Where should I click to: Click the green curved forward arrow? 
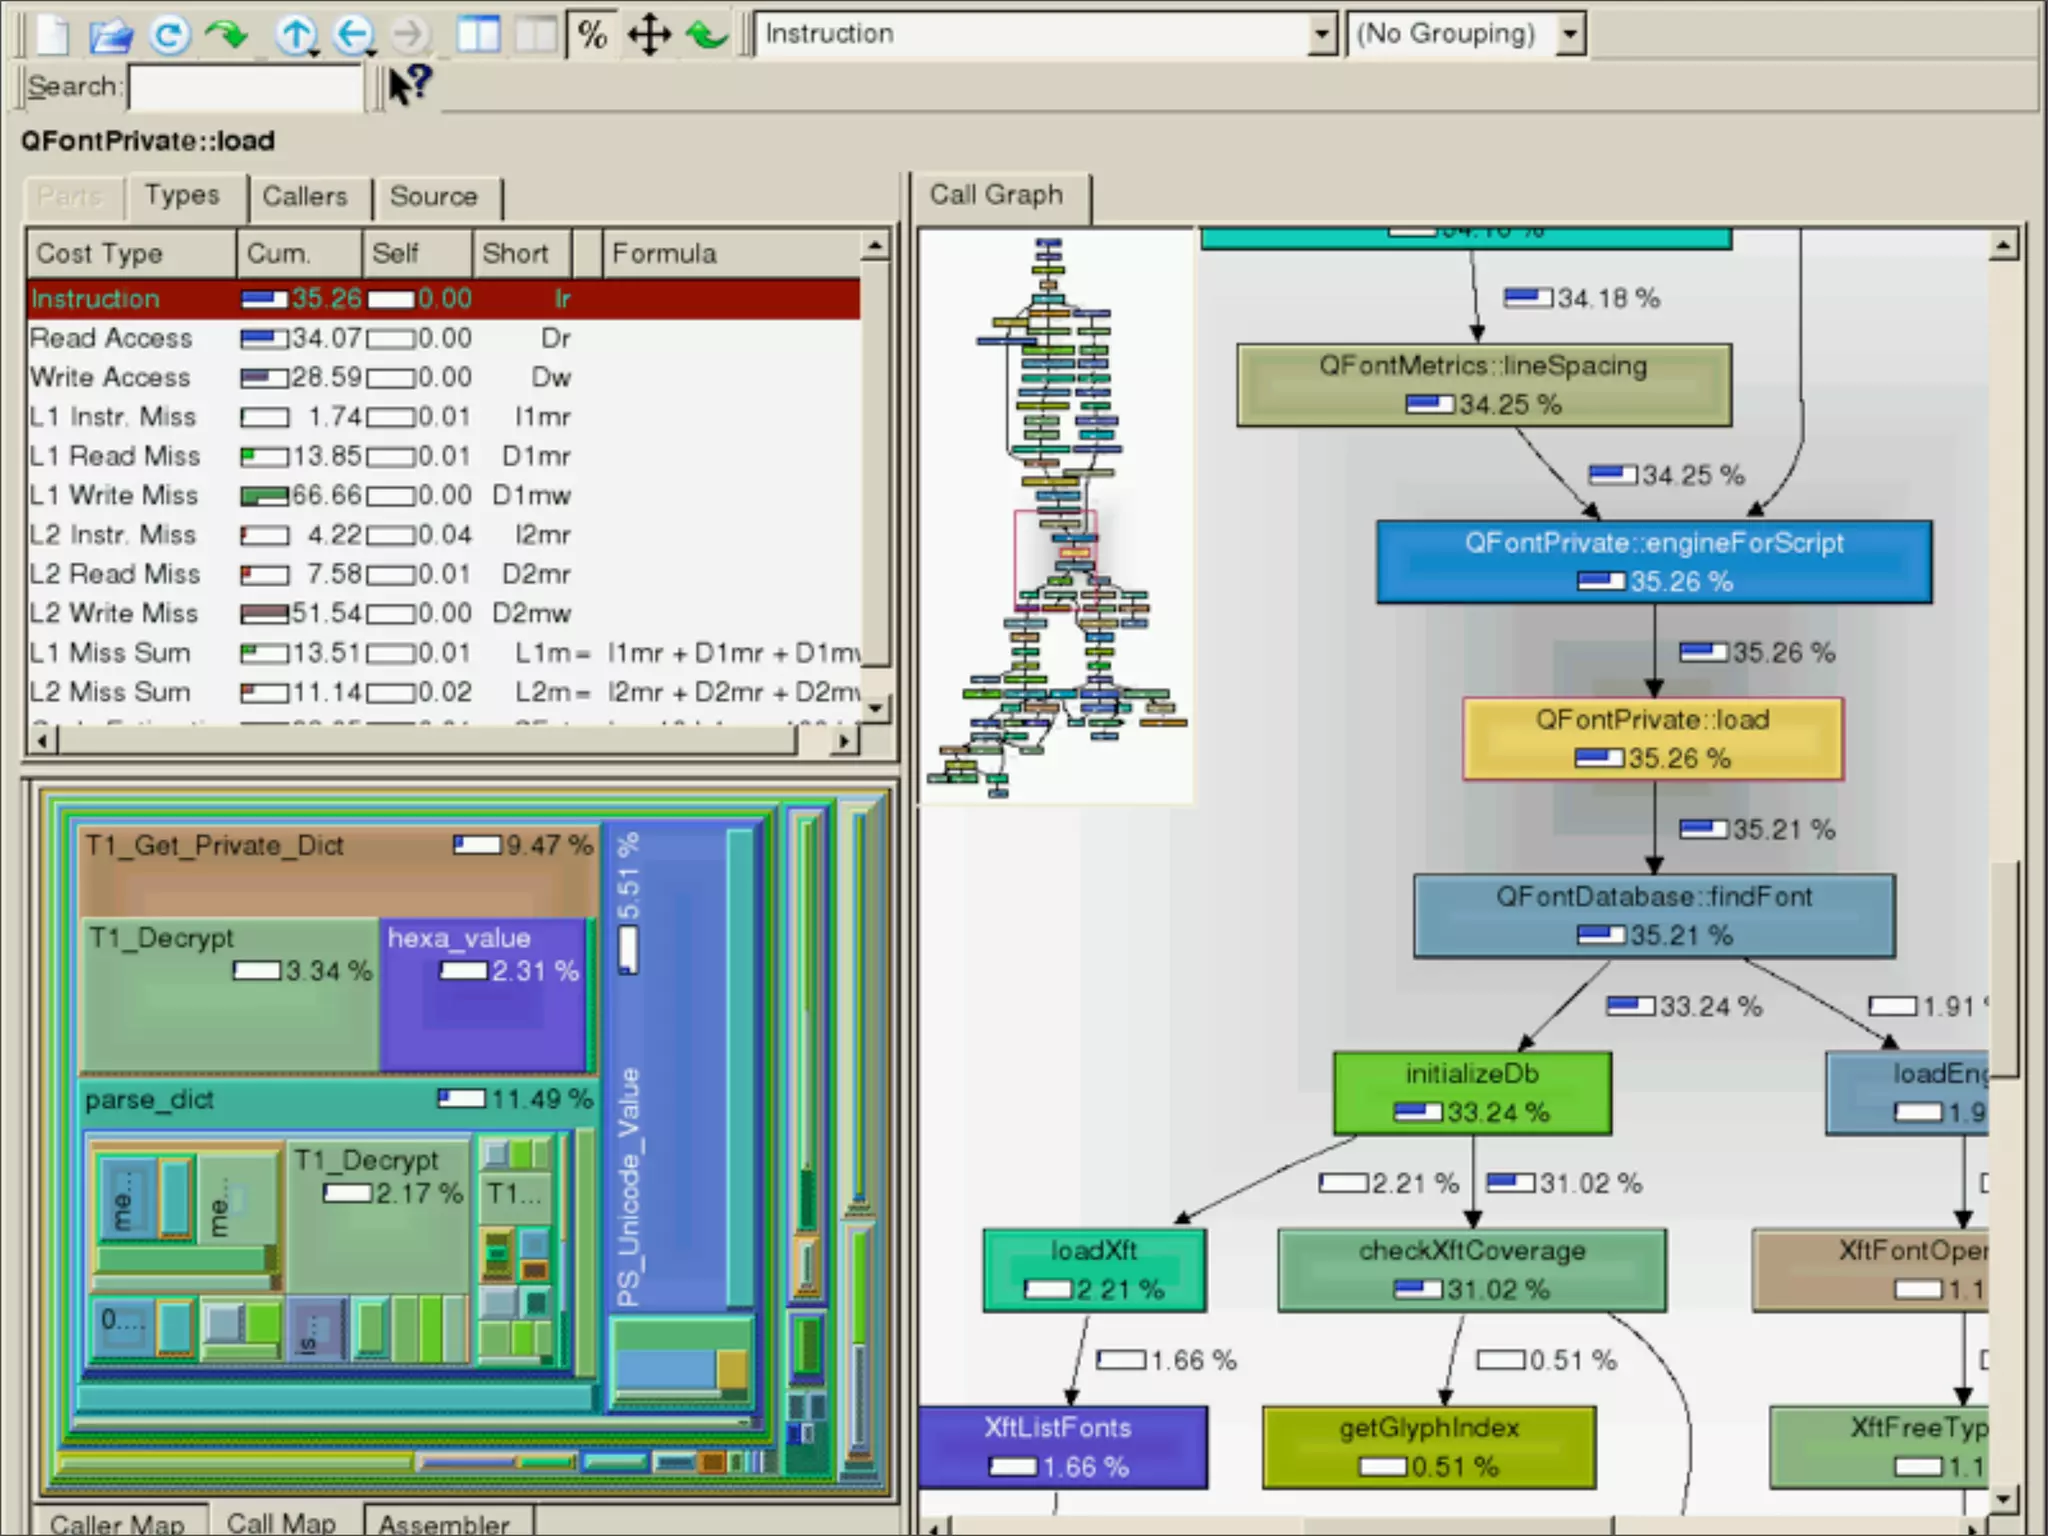point(227,35)
